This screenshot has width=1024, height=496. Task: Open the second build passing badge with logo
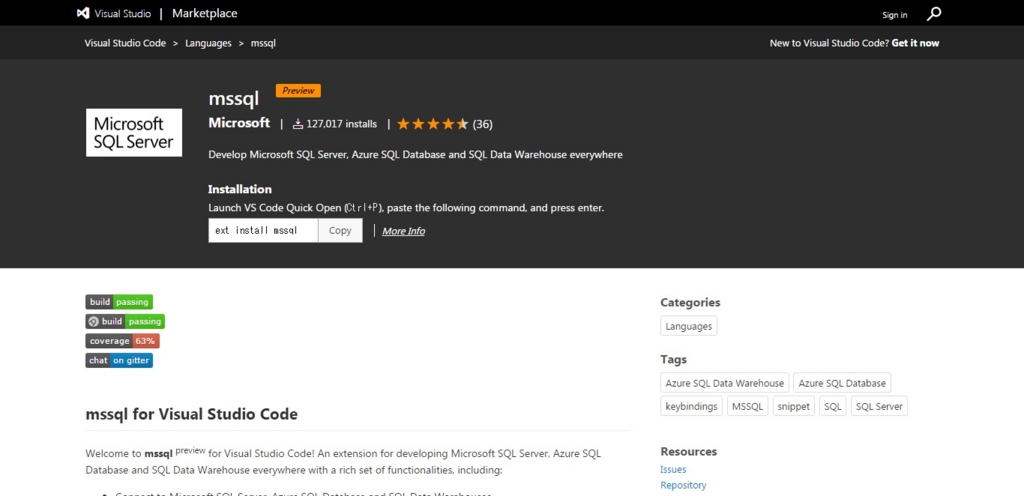coord(125,321)
